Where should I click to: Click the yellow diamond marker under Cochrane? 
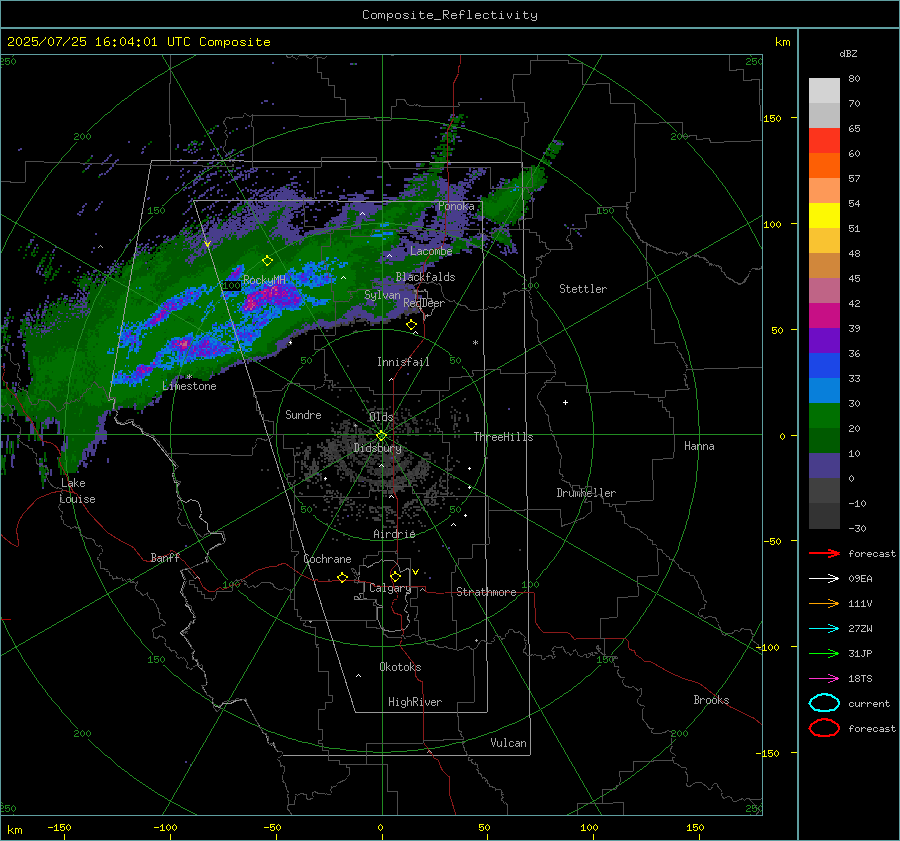[342, 577]
